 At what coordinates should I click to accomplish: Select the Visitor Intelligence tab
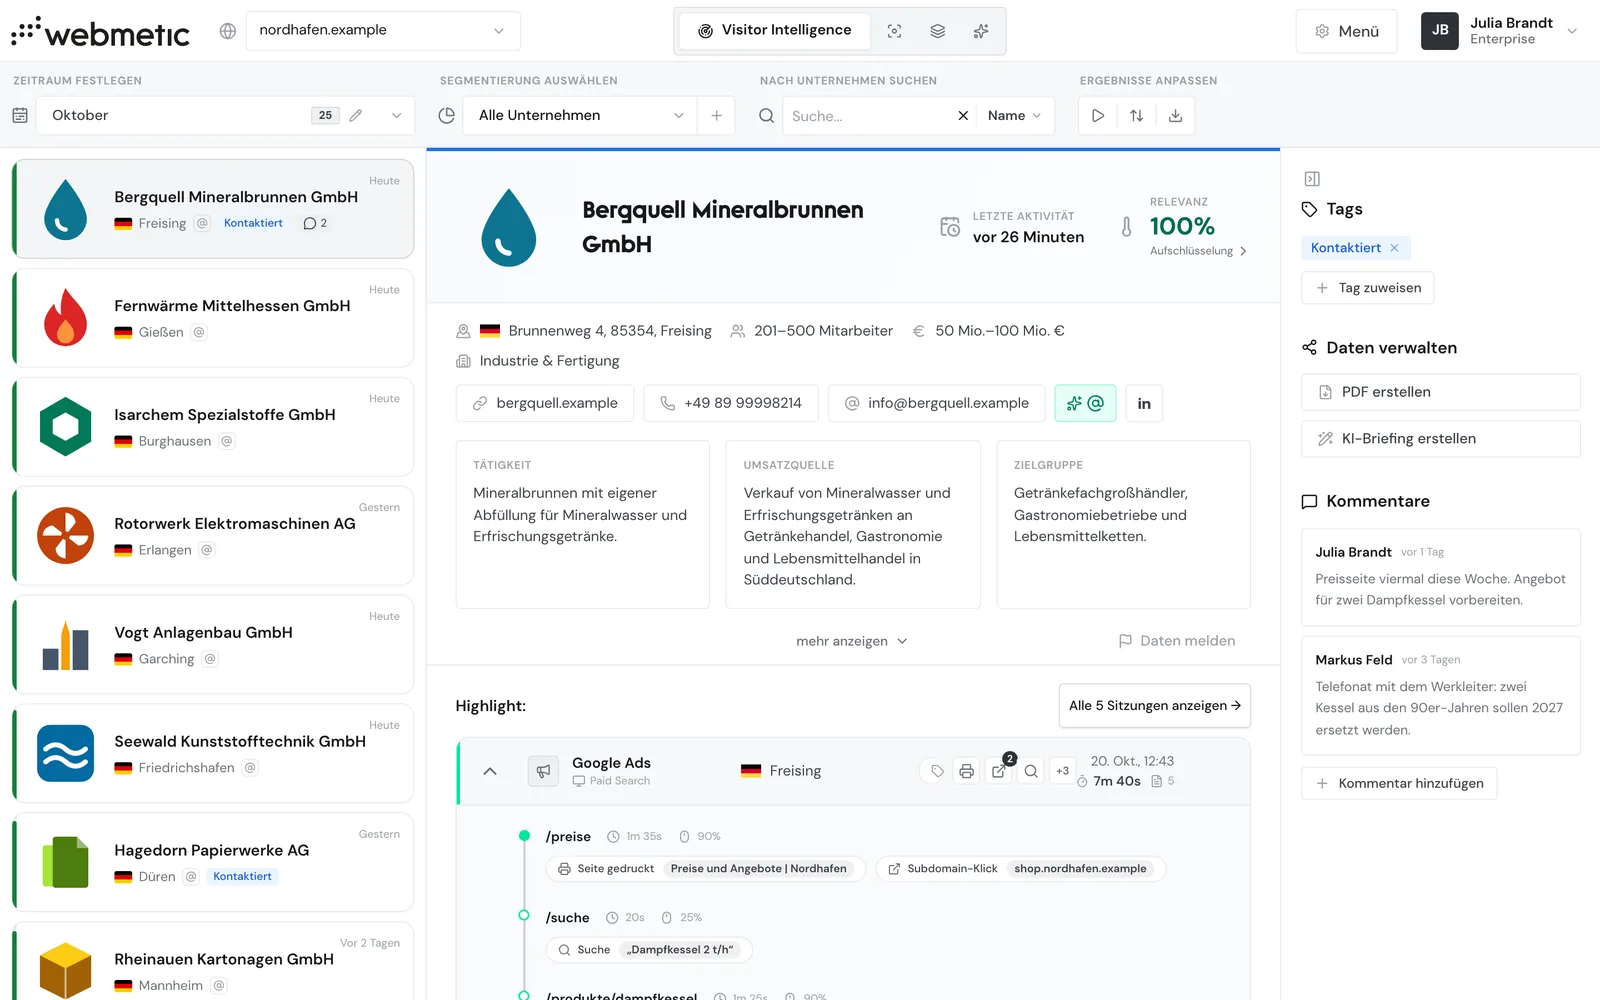tap(775, 31)
